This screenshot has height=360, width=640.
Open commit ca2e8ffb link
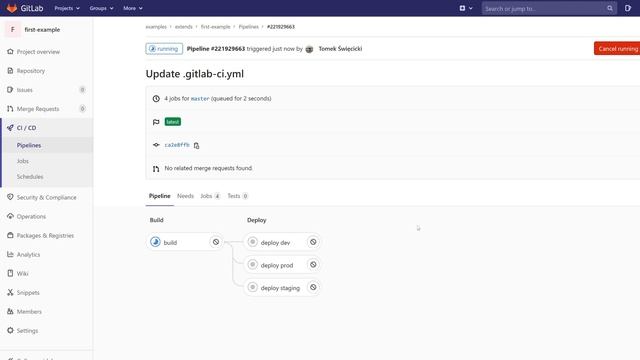[177, 145]
